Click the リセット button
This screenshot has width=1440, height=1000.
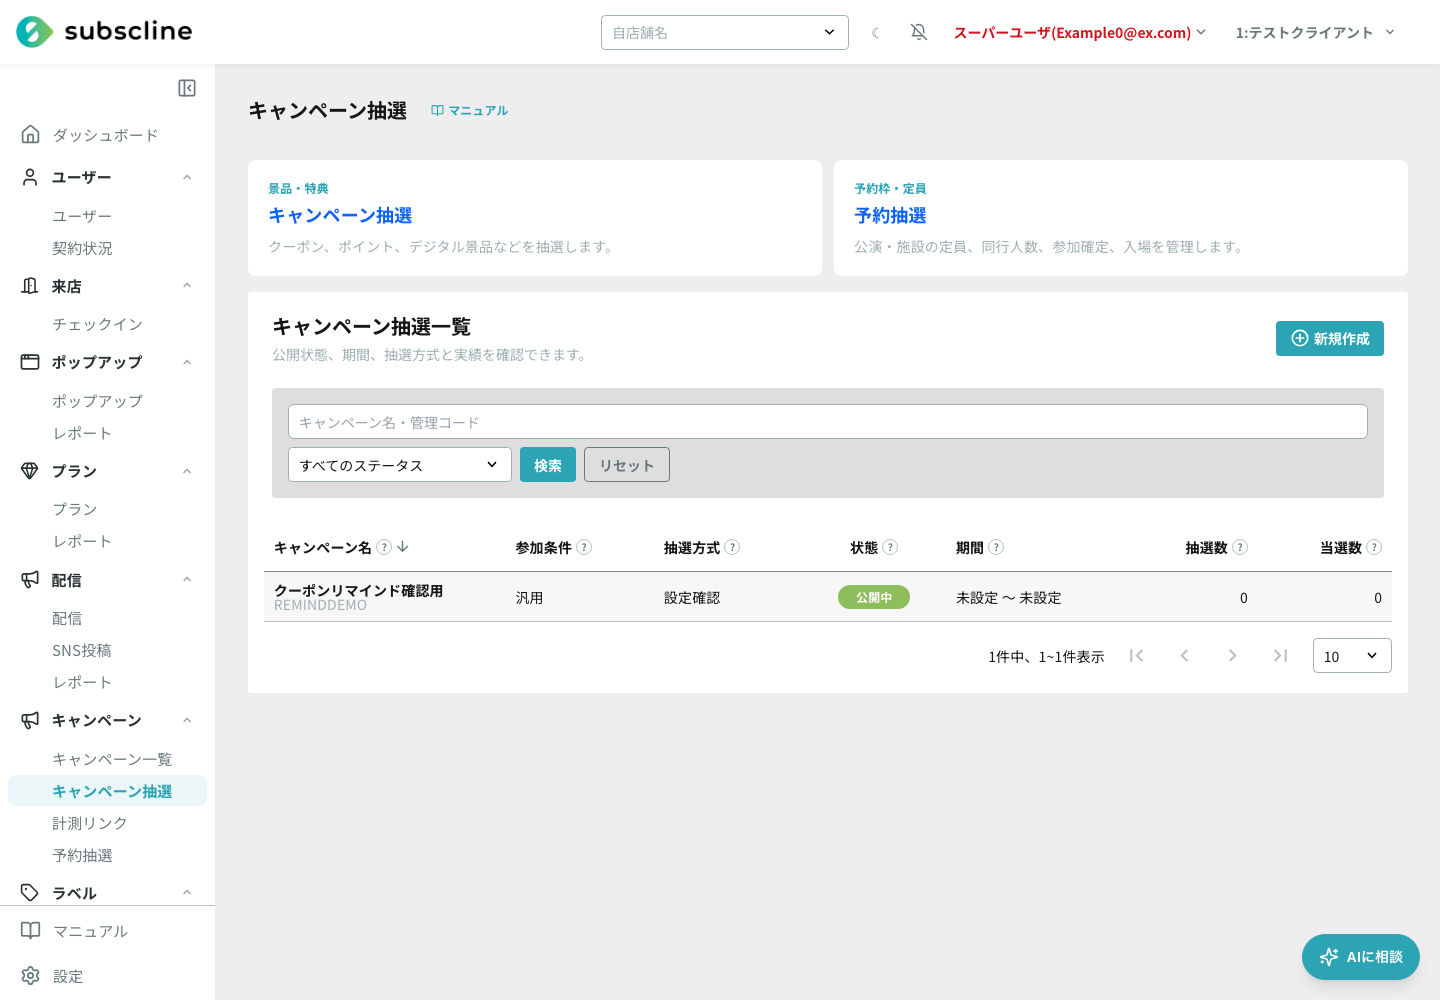point(627,465)
